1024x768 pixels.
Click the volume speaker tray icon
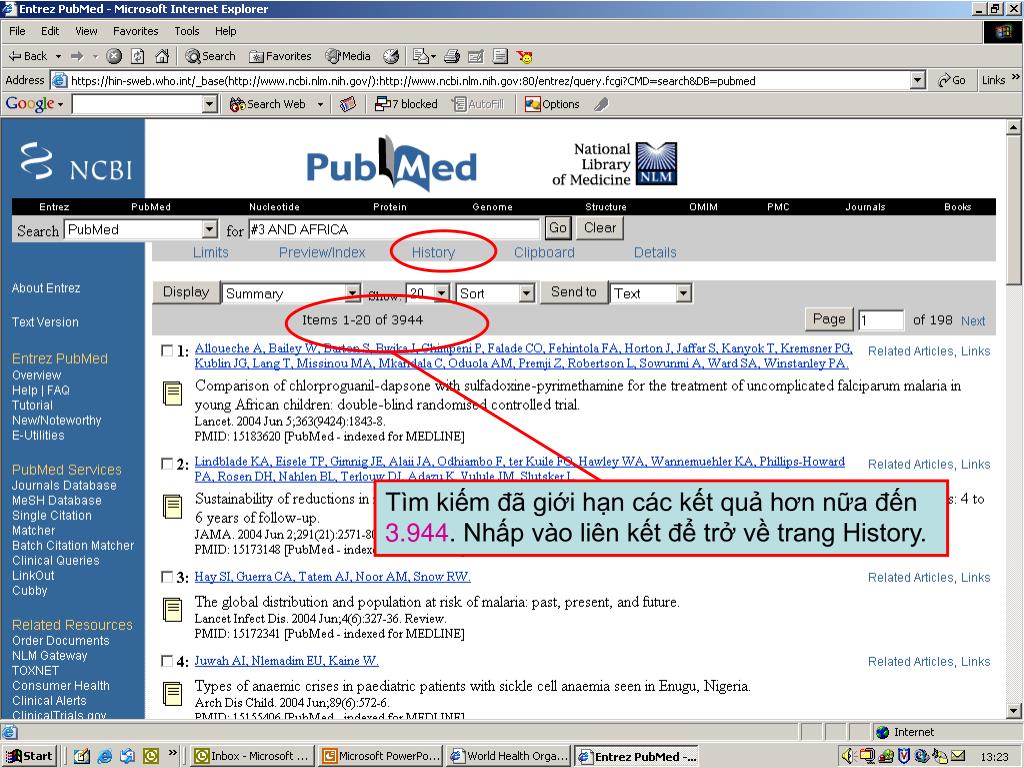pos(848,756)
